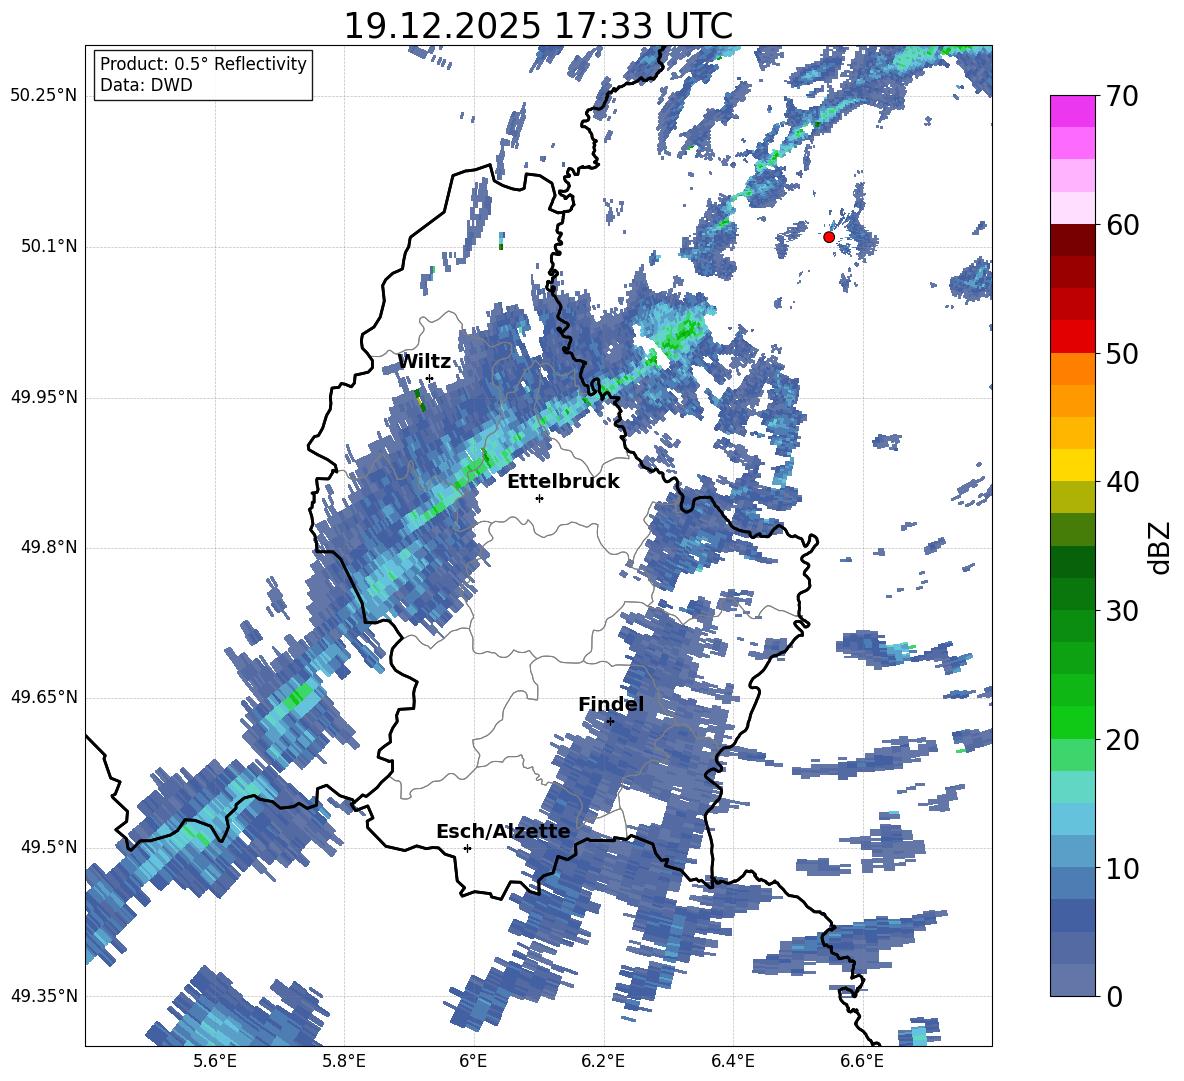Click the 0 value on colorbar
Image resolution: width=1184 pixels, height=1081 pixels.
tap(1114, 996)
